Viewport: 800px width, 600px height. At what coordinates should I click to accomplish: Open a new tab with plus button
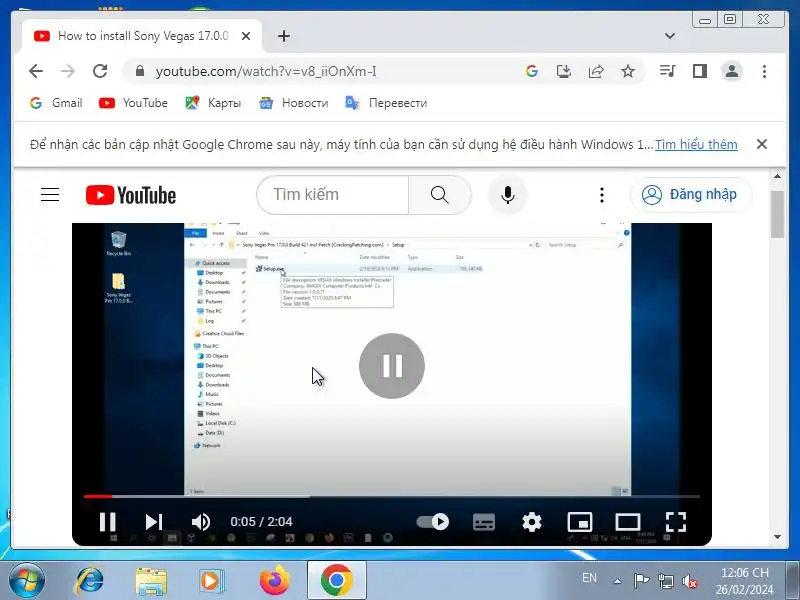tap(284, 36)
